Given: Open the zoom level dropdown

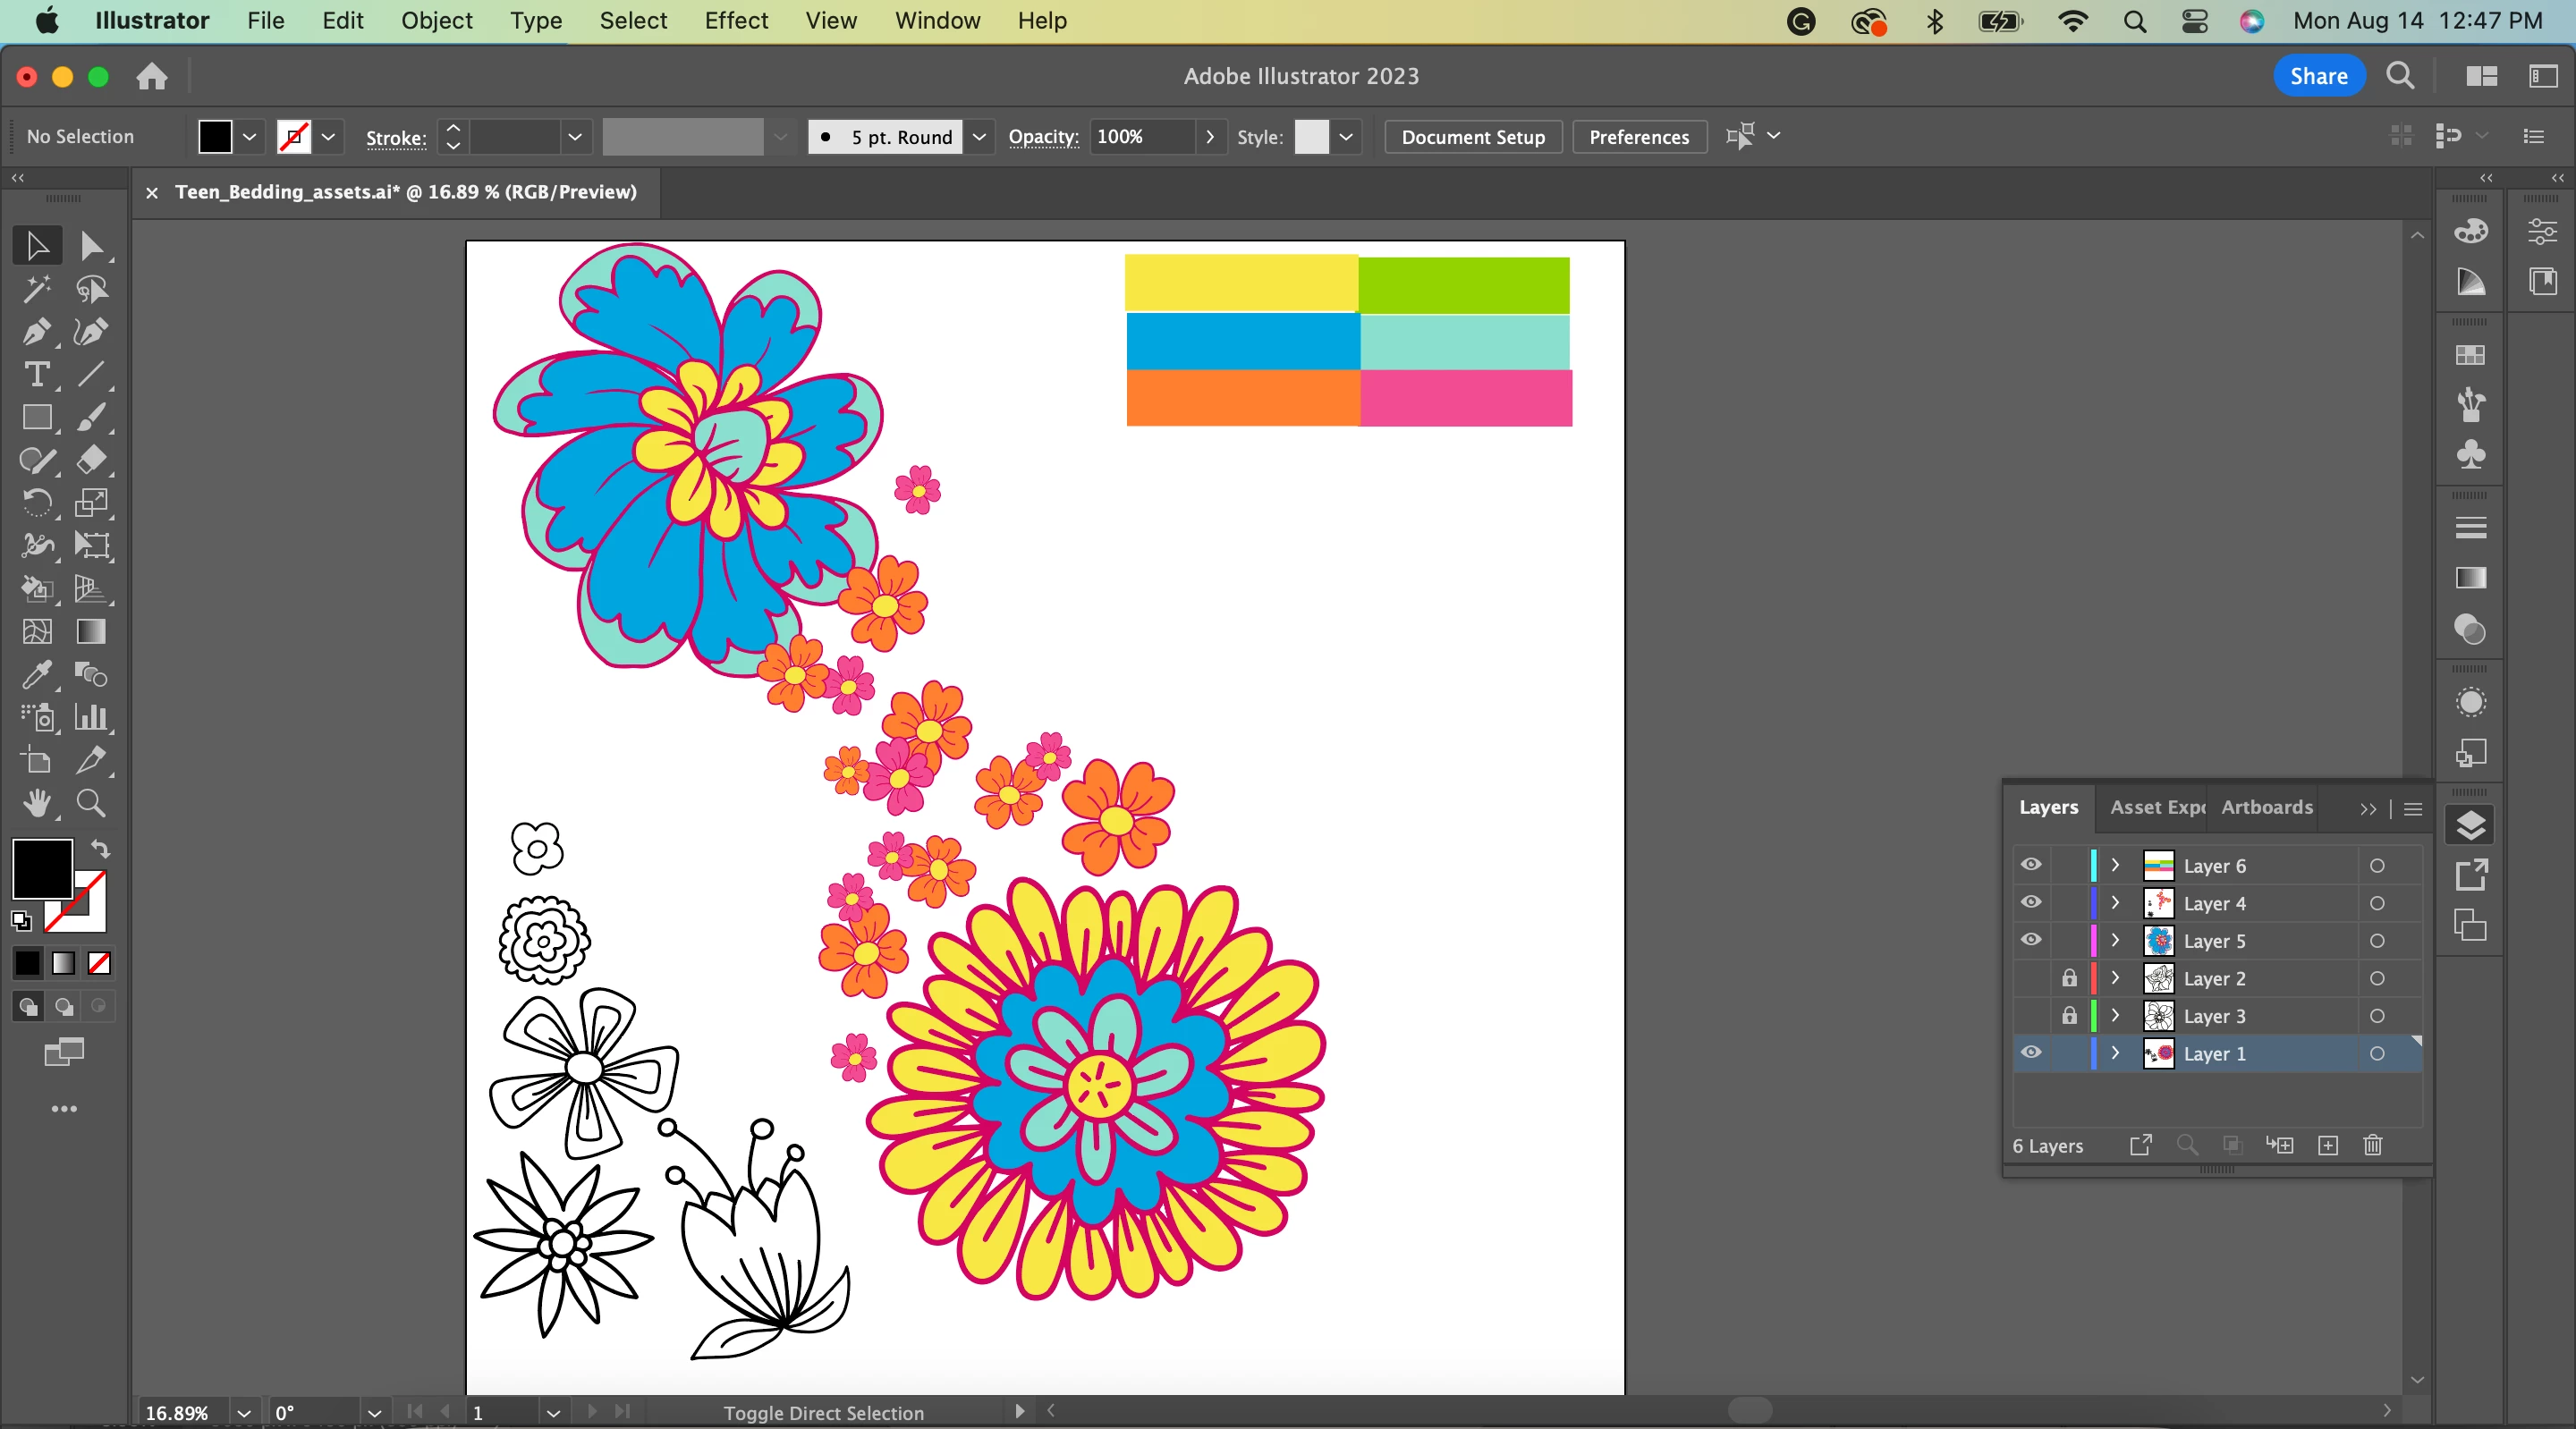Looking at the screenshot, I should click(243, 1412).
